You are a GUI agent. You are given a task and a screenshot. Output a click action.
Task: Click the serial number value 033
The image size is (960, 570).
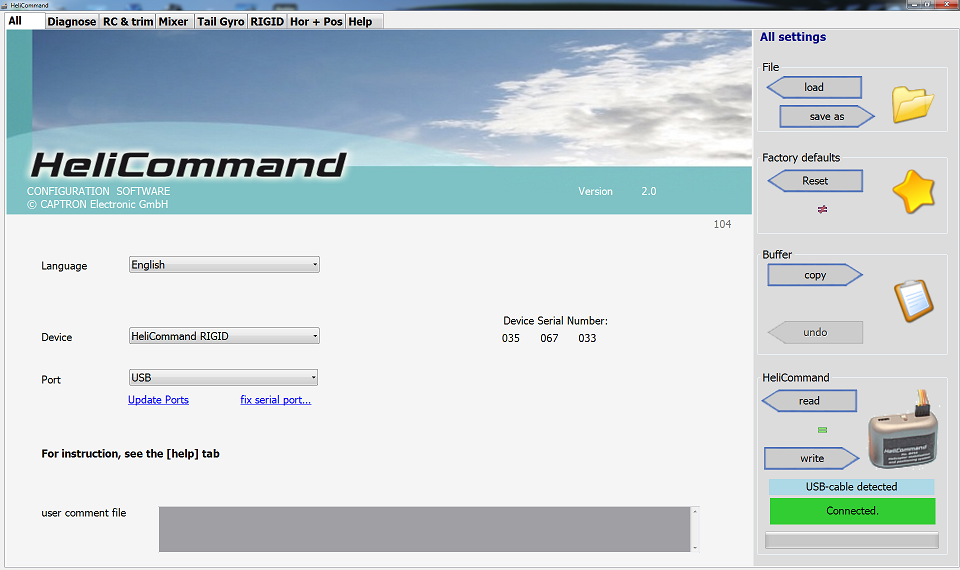[x=587, y=338]
